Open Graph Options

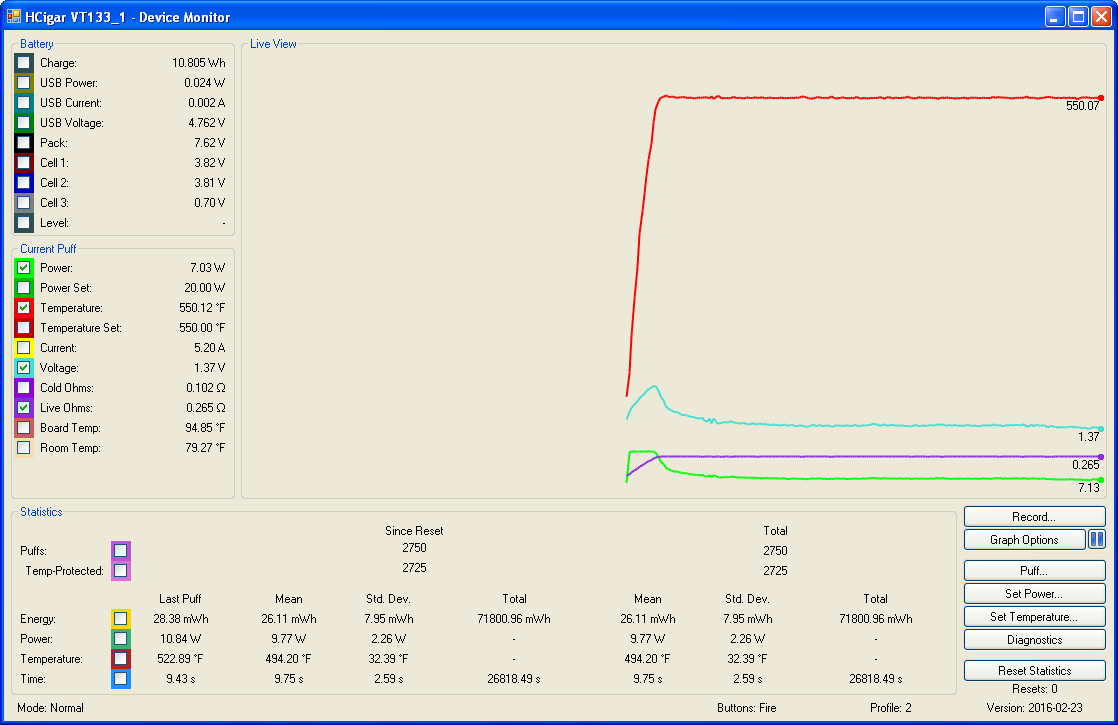[x=1024, y=540]
